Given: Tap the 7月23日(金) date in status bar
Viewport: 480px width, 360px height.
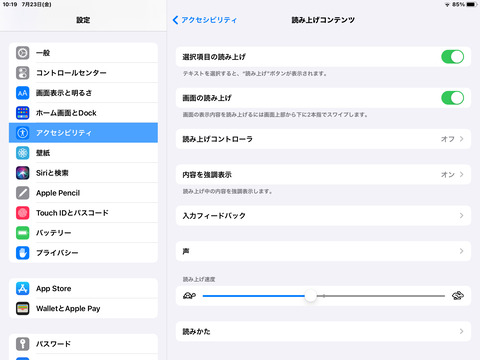Looking at the screenshot, I should [37, 4].
